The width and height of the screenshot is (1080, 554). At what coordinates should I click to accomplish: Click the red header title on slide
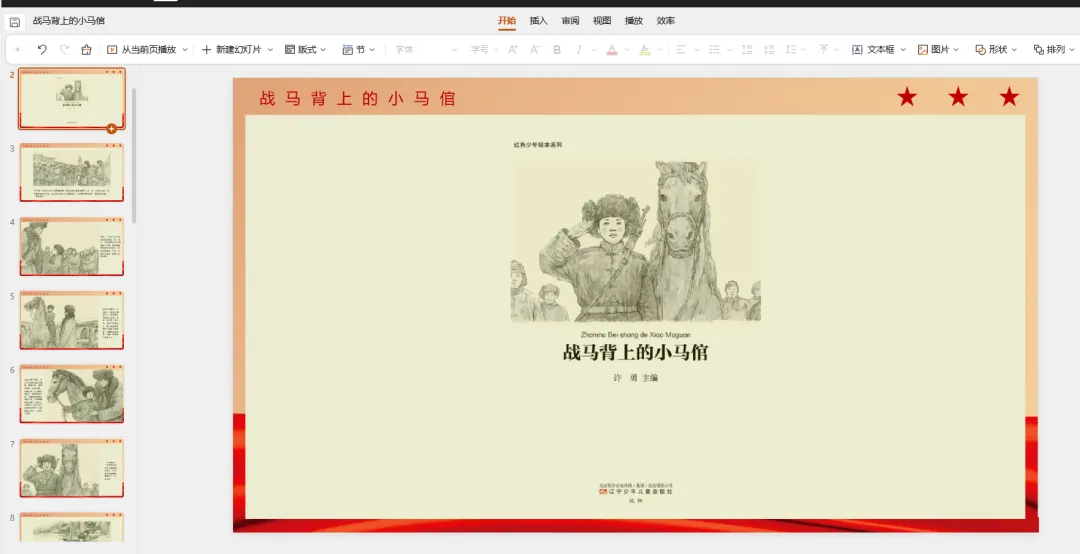tap(357, 99)
